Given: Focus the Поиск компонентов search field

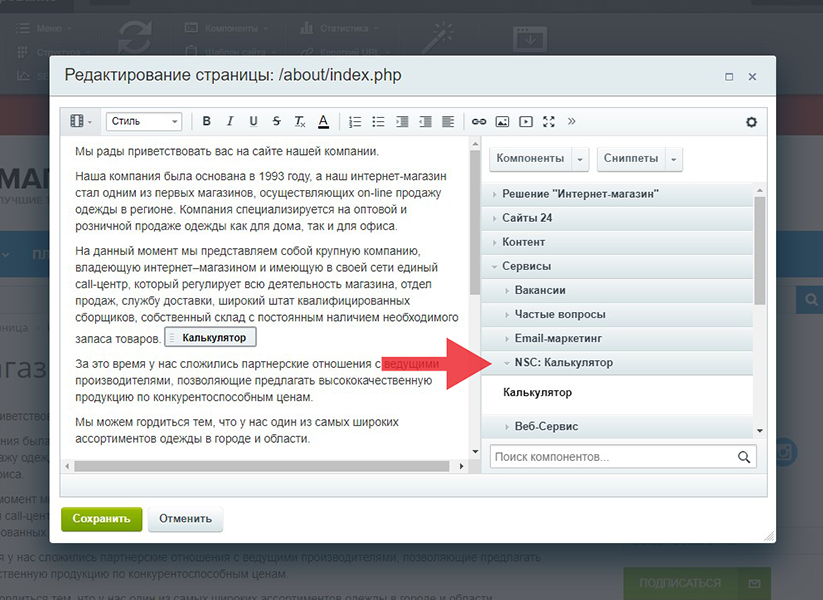Looking at the screenshot, I should pyautogui.click(x=612, y=457).
